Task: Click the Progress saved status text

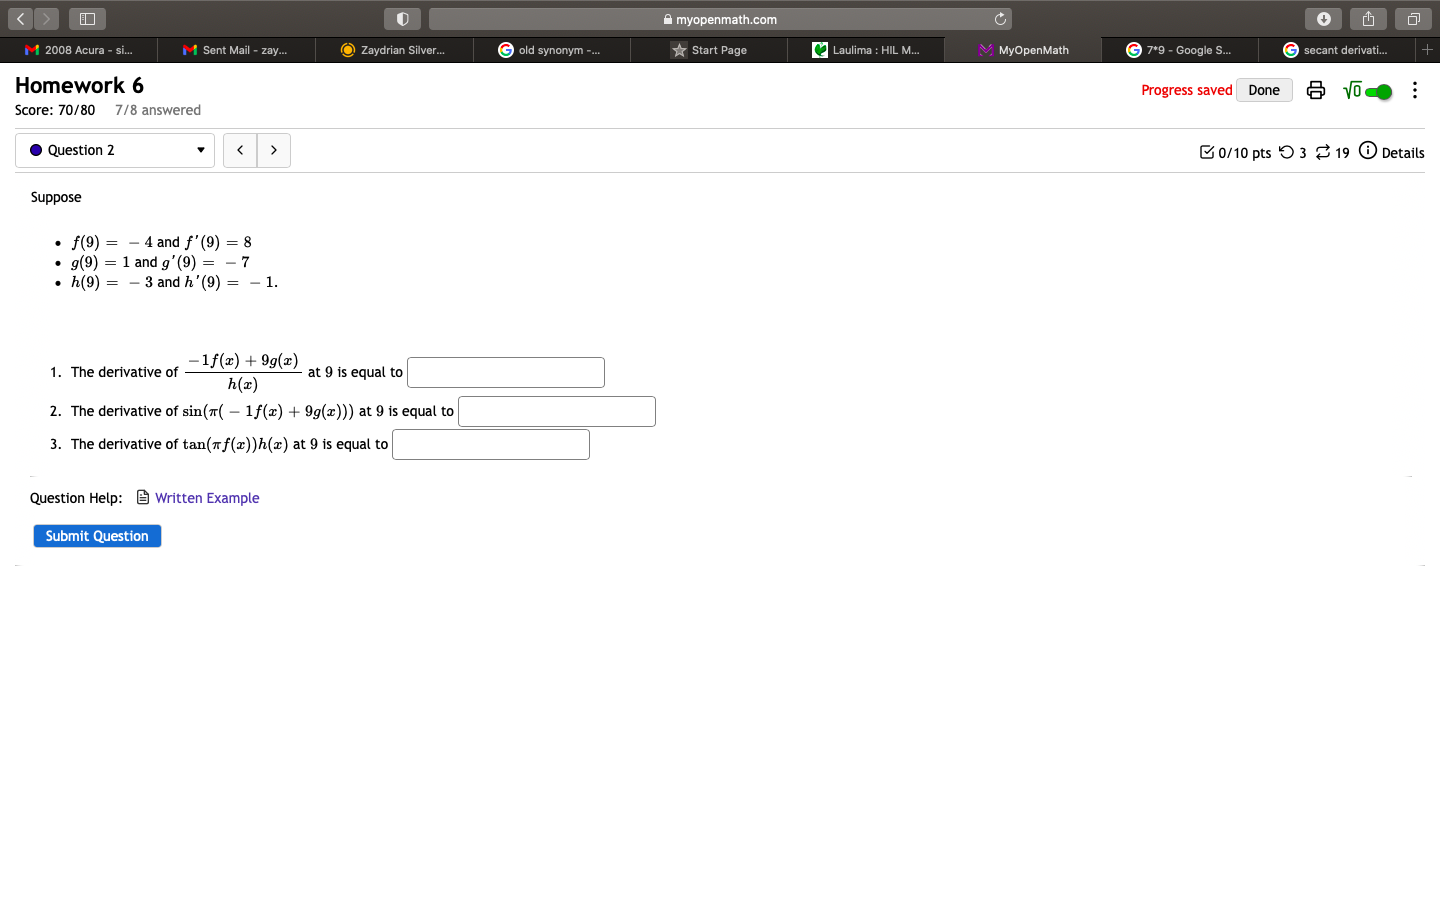Action: tap(1187, 90)
